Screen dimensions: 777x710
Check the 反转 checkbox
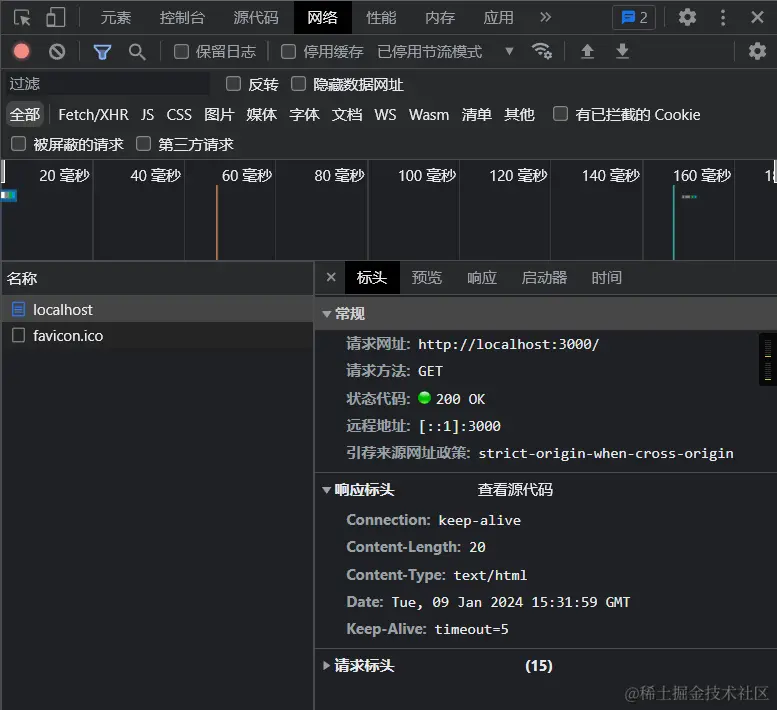point(233,84)
